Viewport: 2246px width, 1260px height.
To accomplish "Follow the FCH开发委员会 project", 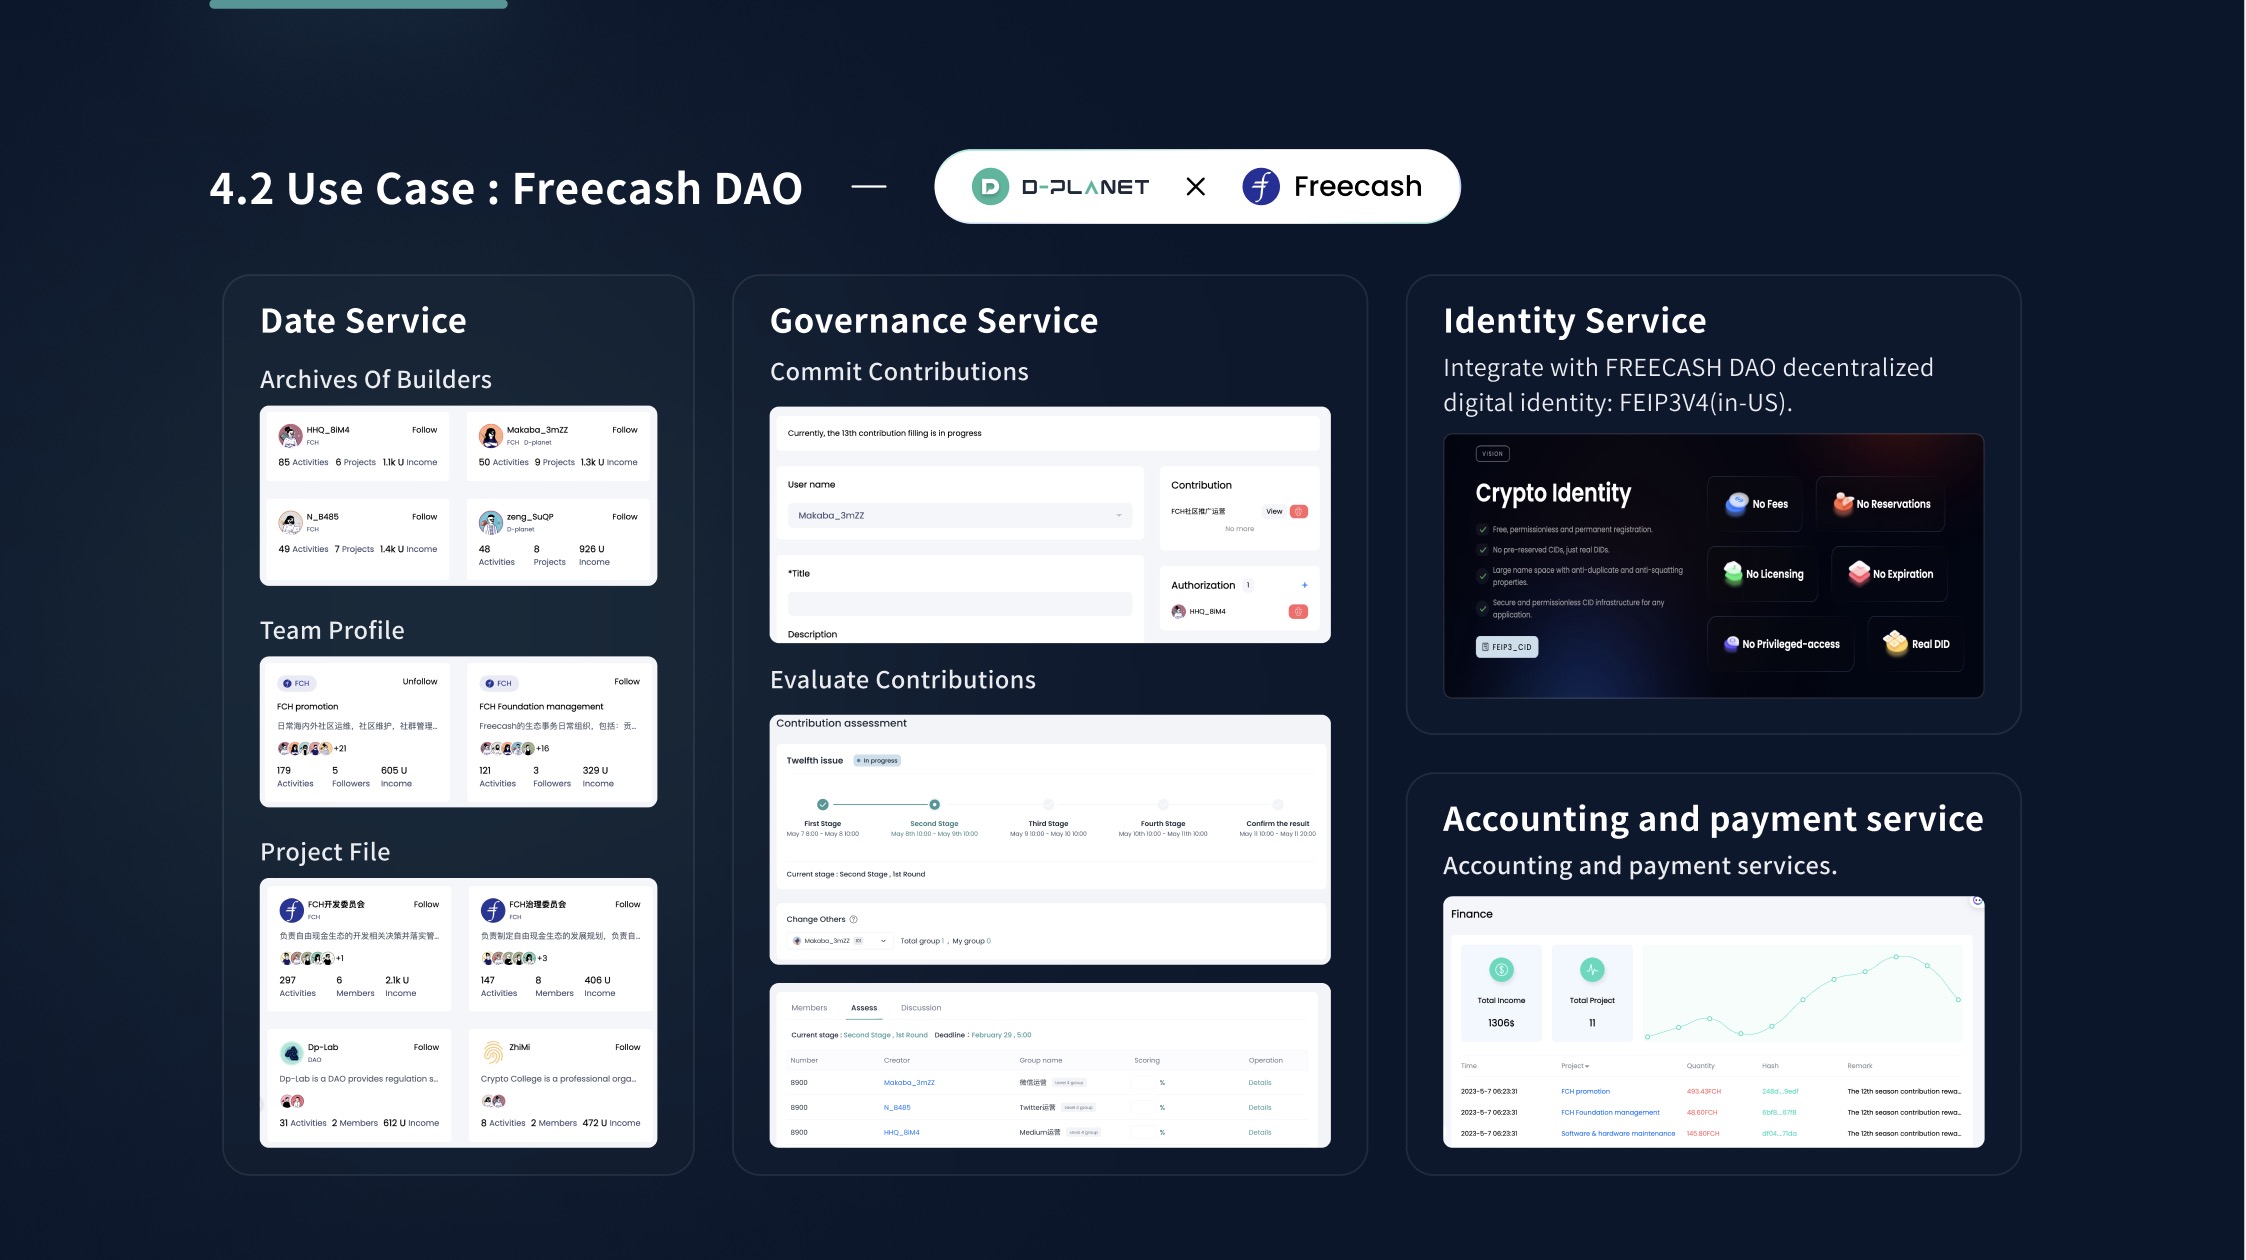I will (x=426, y=904).
